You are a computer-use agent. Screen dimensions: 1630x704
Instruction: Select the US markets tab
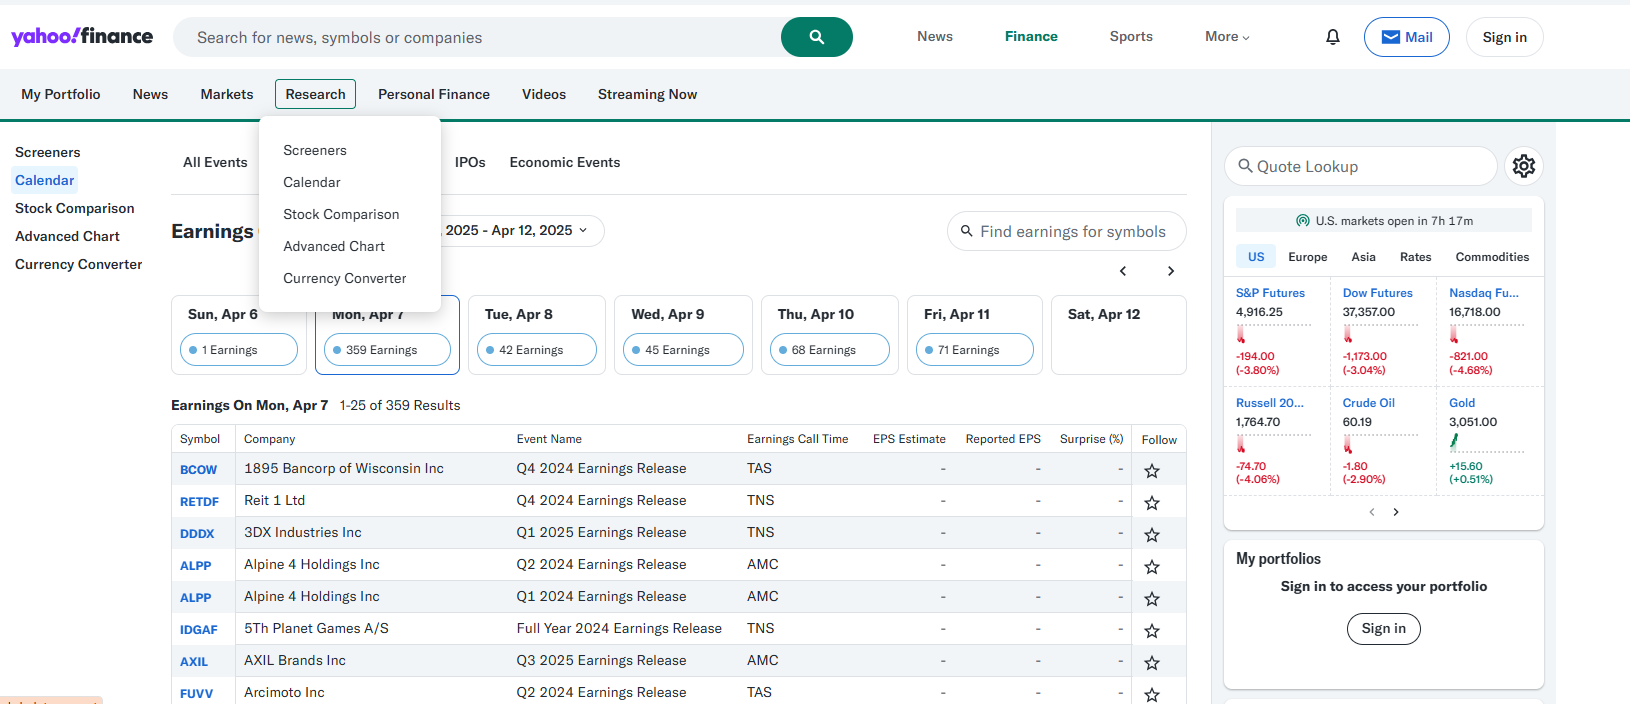coord(1256,257)
